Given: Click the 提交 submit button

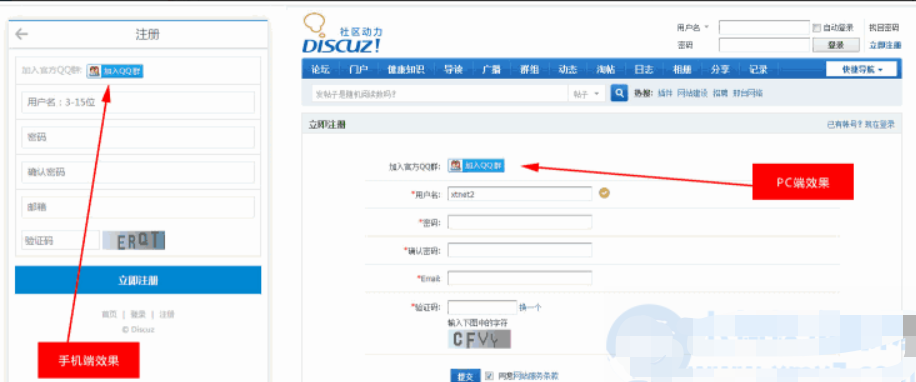Looking at the screenshot, I should (x=465, y=376).
